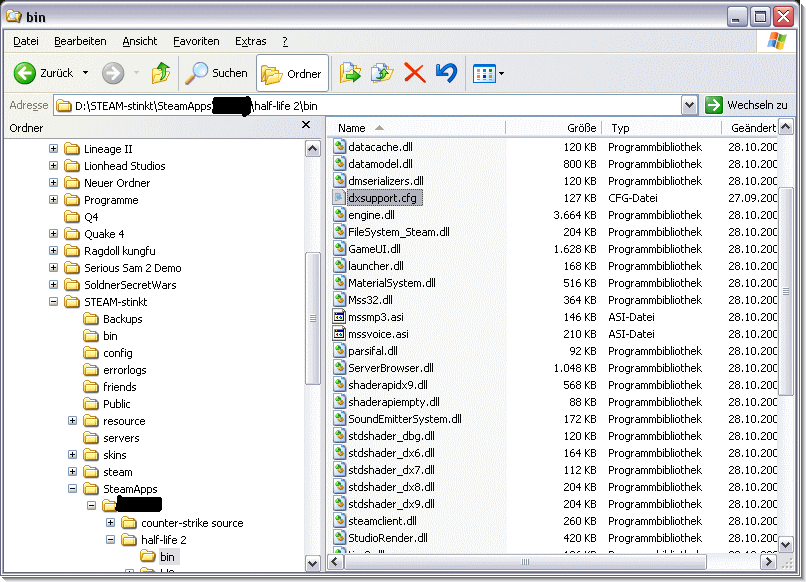Click file list vertical scrollbar thumb
The height and width of the screenshot is (582, 806).
(x=785, y=291)
